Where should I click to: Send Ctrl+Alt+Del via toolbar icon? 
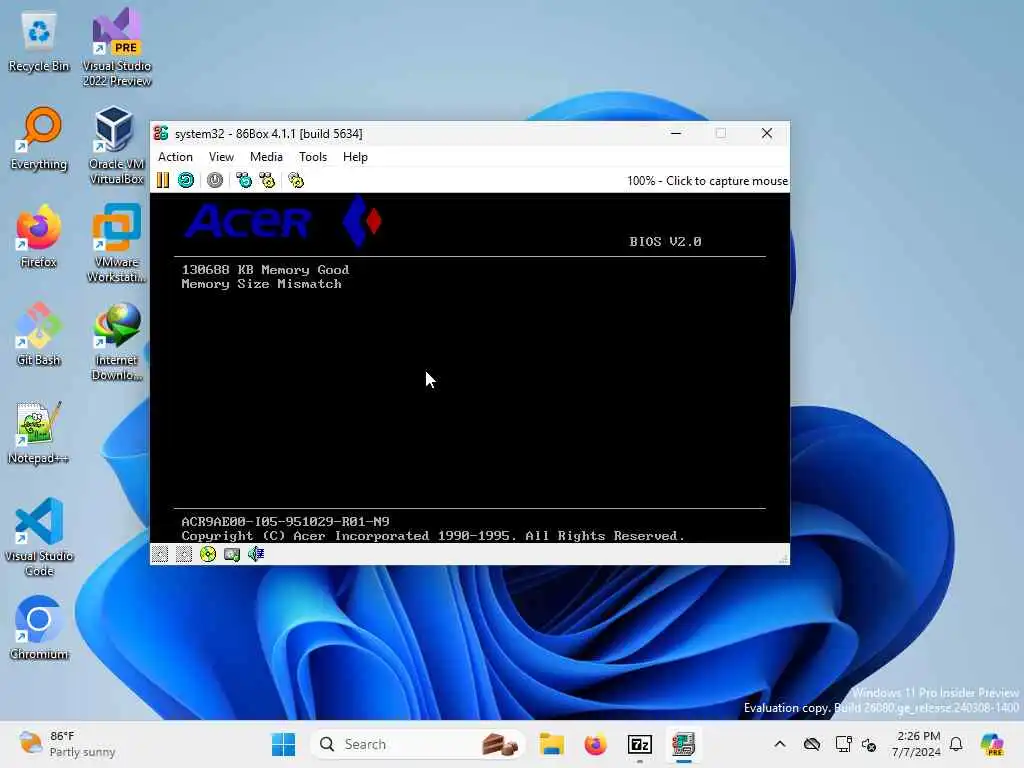point(244,180)
